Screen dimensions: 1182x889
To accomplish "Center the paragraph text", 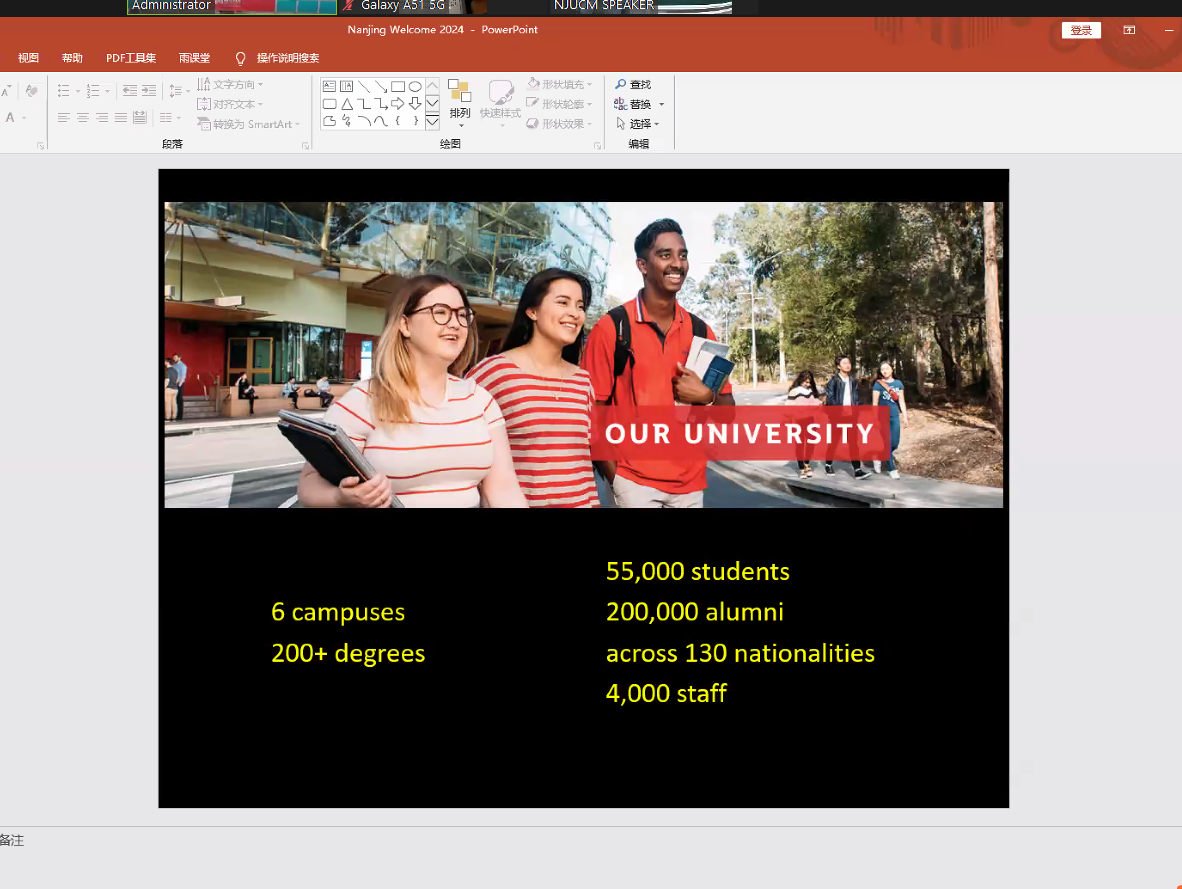I will point(82,118).
